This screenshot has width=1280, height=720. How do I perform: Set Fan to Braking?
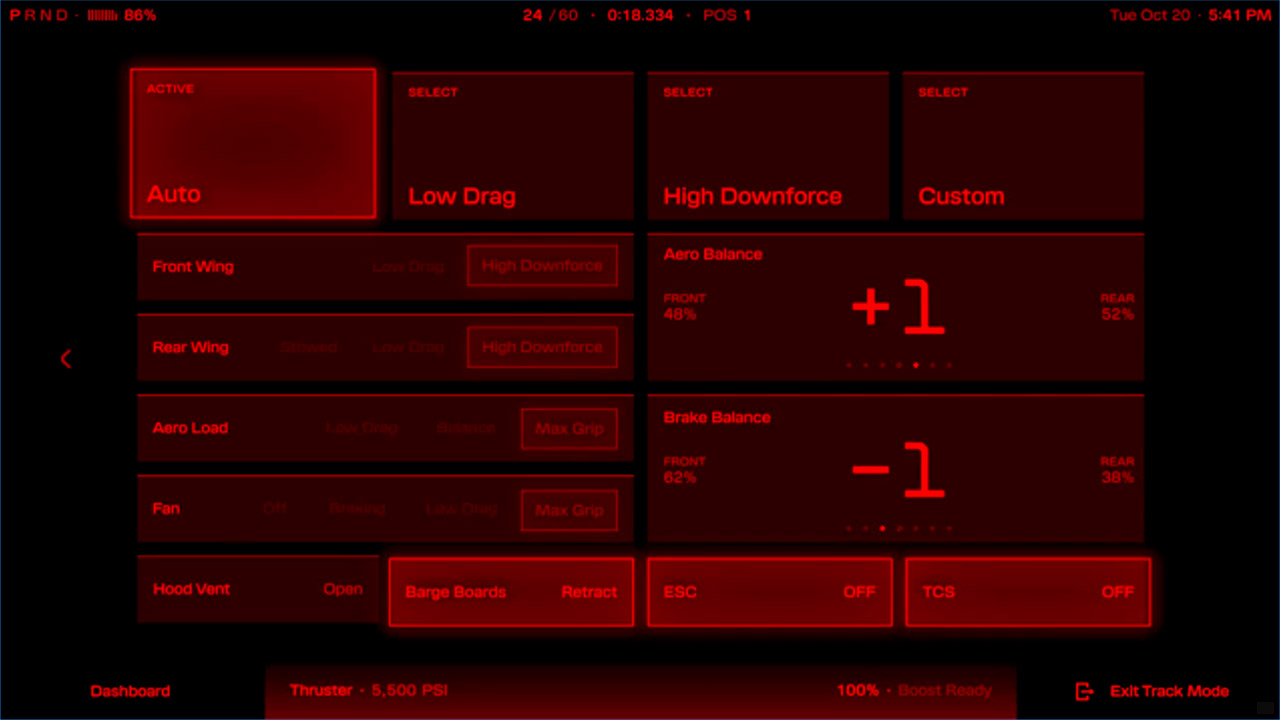[x=357, y=508]
